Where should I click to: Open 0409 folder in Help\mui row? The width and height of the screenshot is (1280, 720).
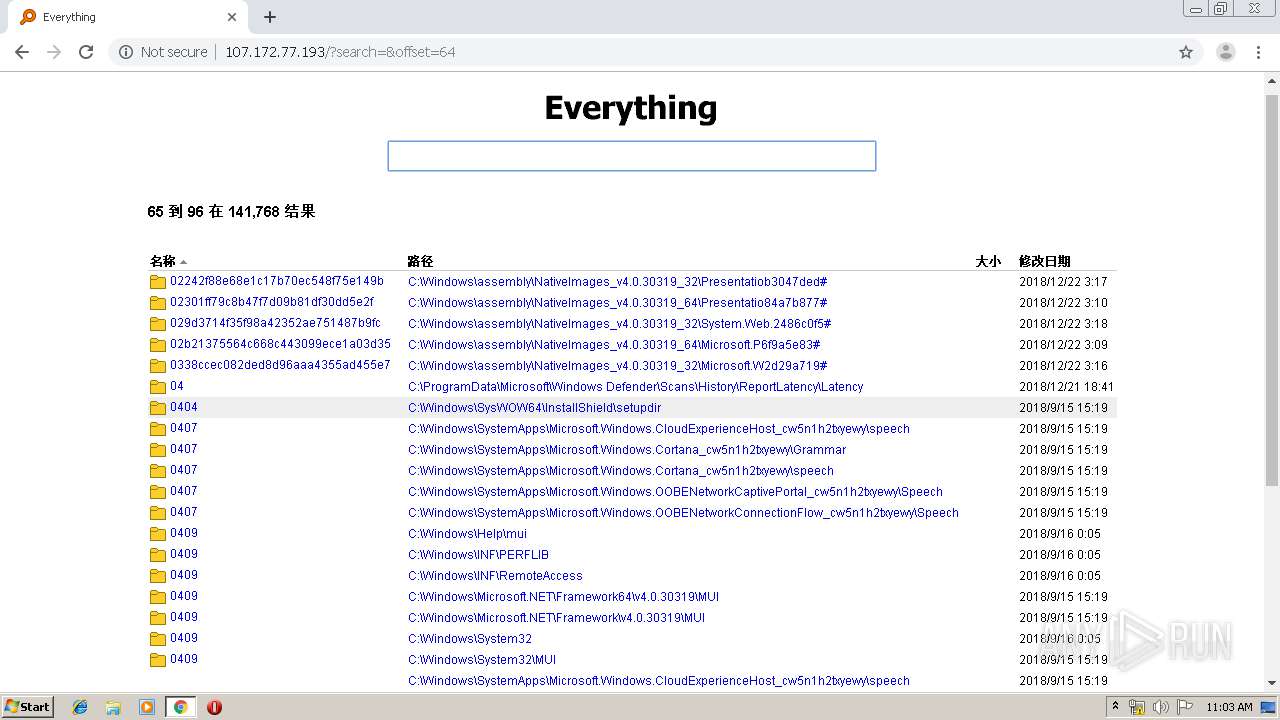(x=184, y=533)
